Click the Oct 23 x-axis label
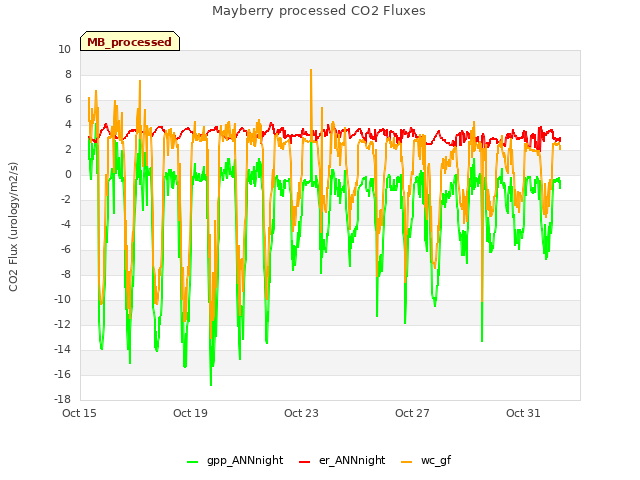This screenshot has width=640, height=480. click(301, 413)
